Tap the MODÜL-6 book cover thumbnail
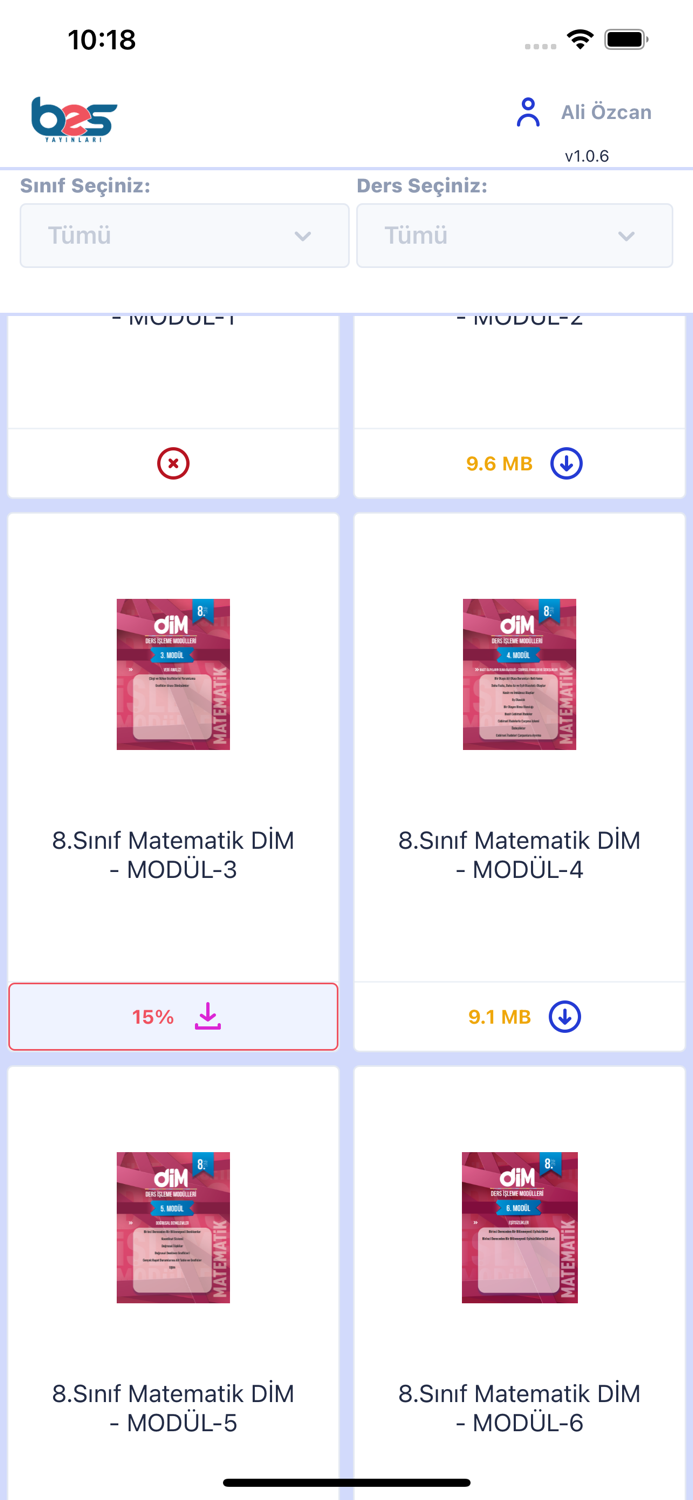 coord(519,1227)
